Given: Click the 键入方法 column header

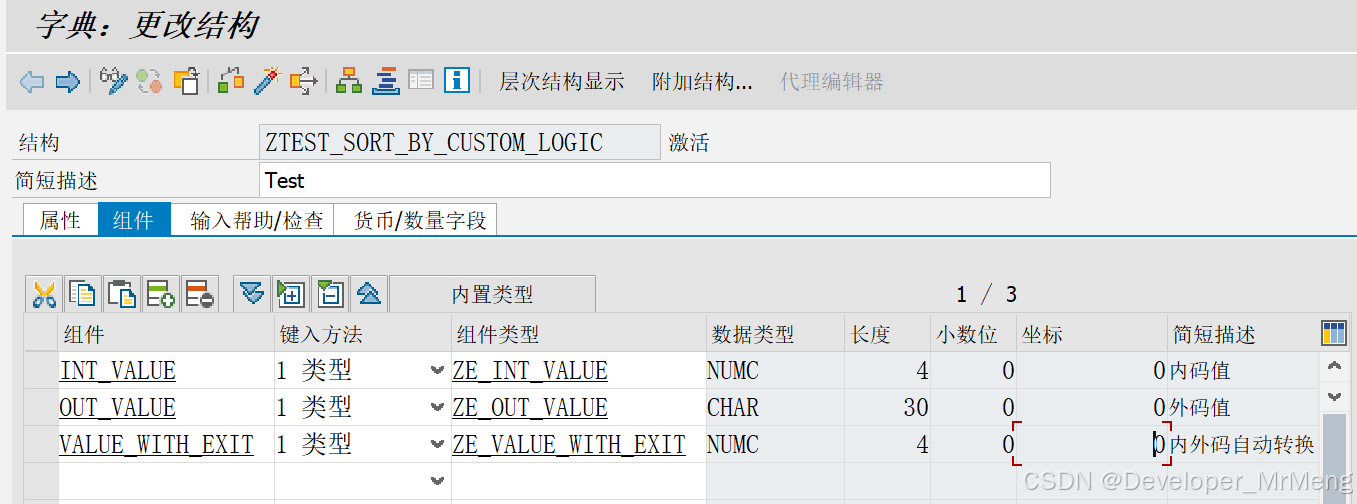Looking at the screenshot, I should coord(363,334).
